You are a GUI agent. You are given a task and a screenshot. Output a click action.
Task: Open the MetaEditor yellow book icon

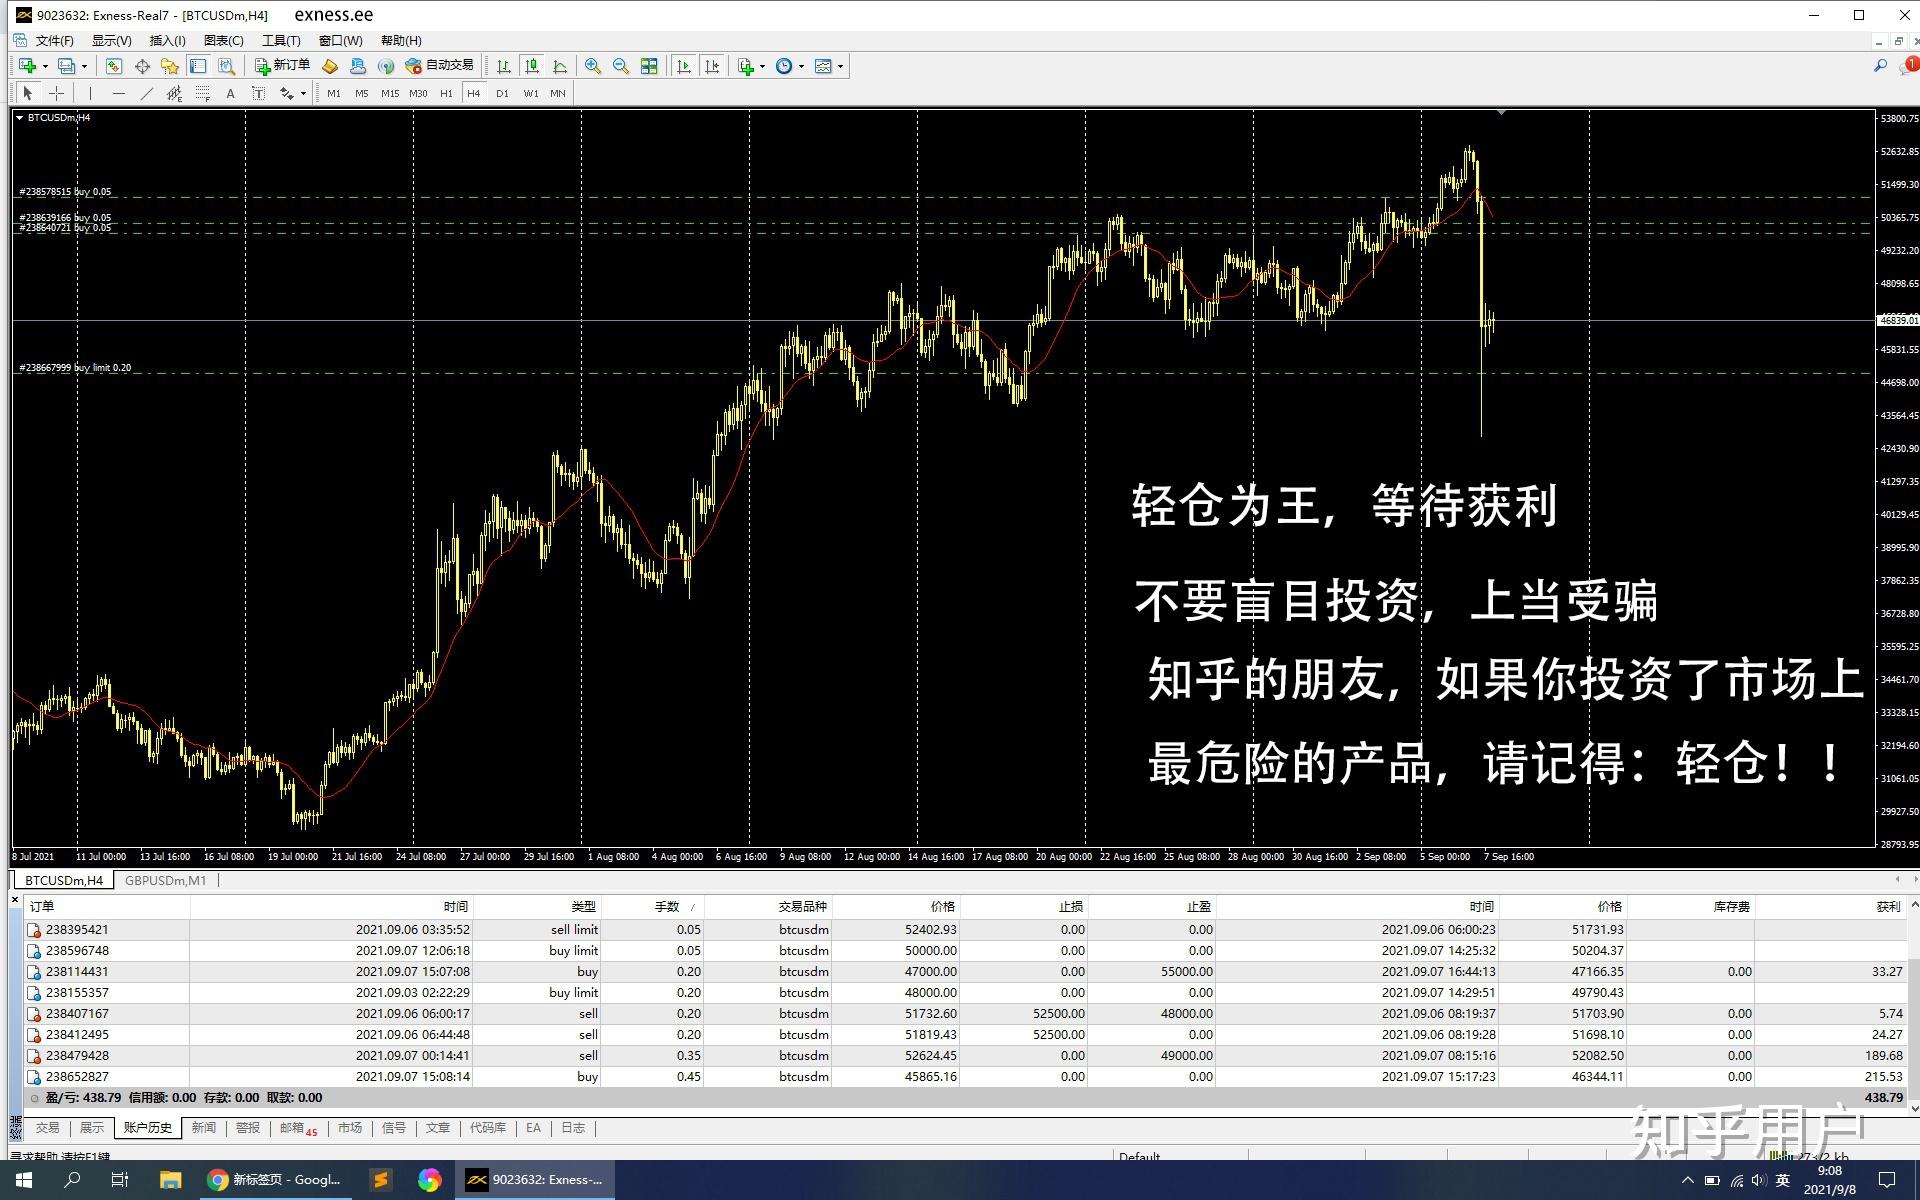330,66
